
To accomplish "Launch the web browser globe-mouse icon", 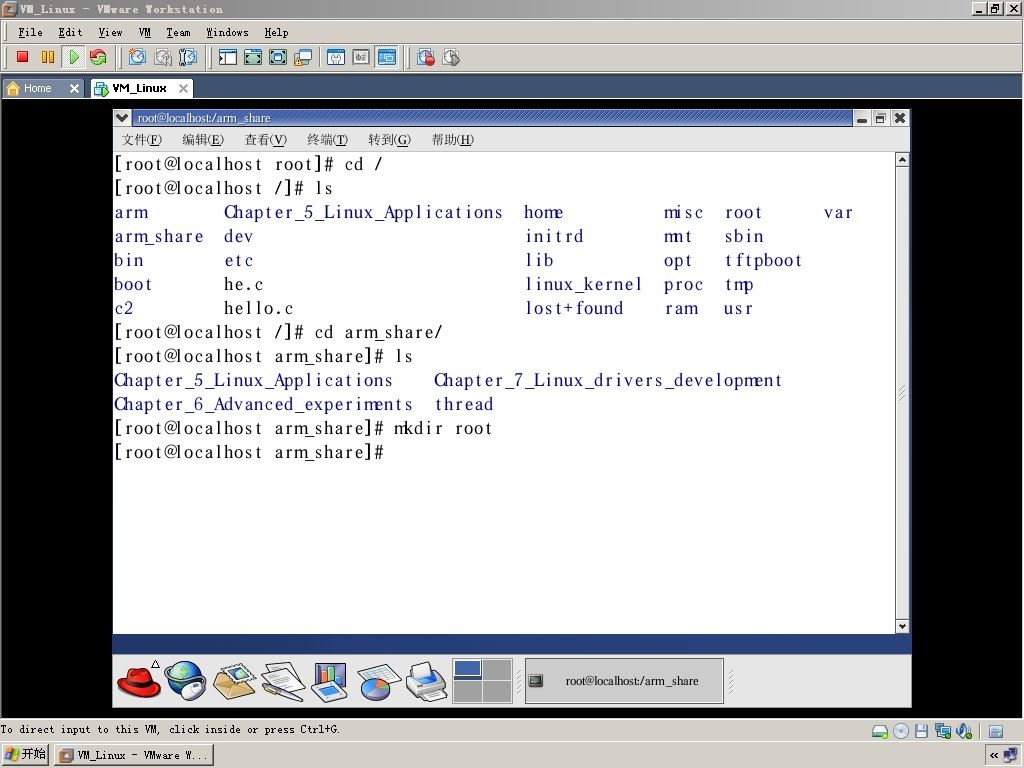I will (x=185, y=680).
